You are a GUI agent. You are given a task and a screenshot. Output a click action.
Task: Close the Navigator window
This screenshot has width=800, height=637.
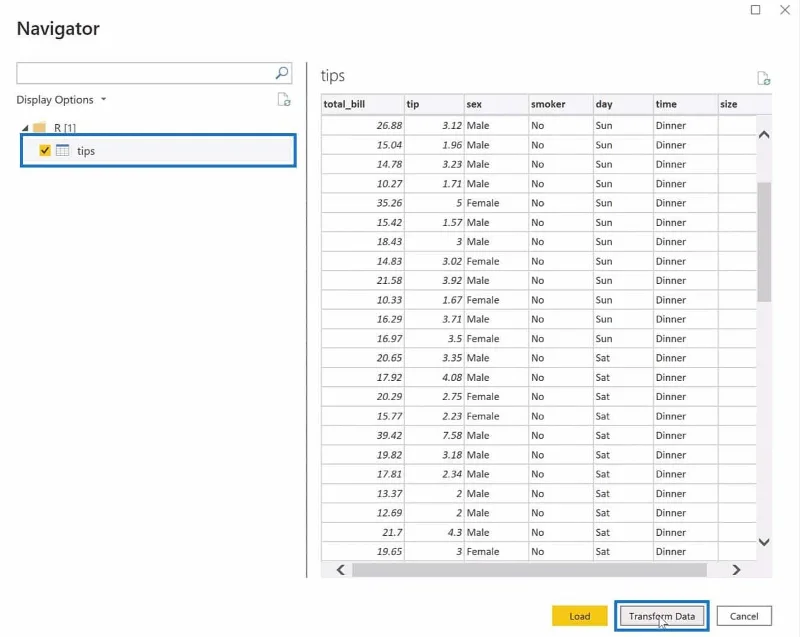(785, 10)
